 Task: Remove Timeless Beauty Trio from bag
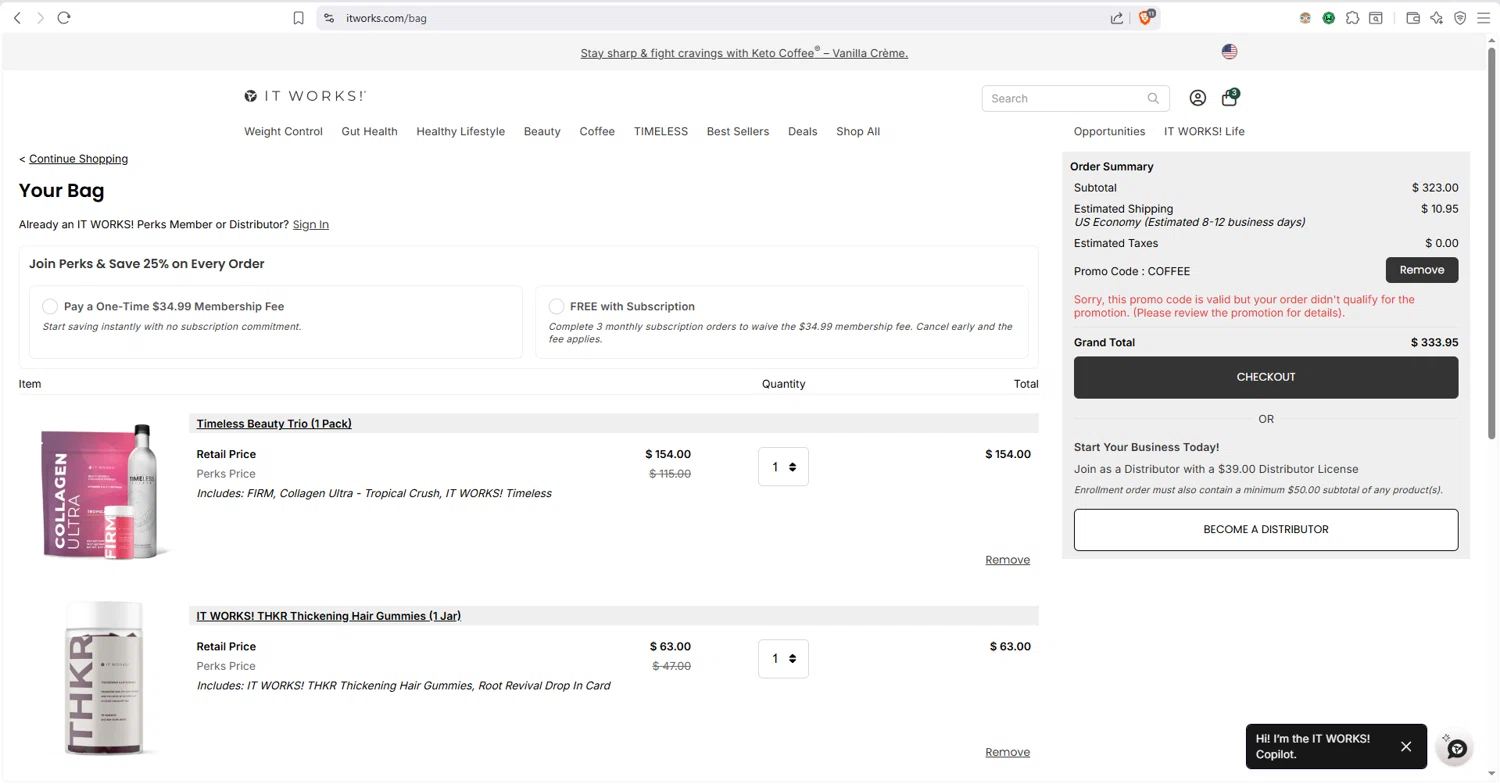pos(1007,560)
